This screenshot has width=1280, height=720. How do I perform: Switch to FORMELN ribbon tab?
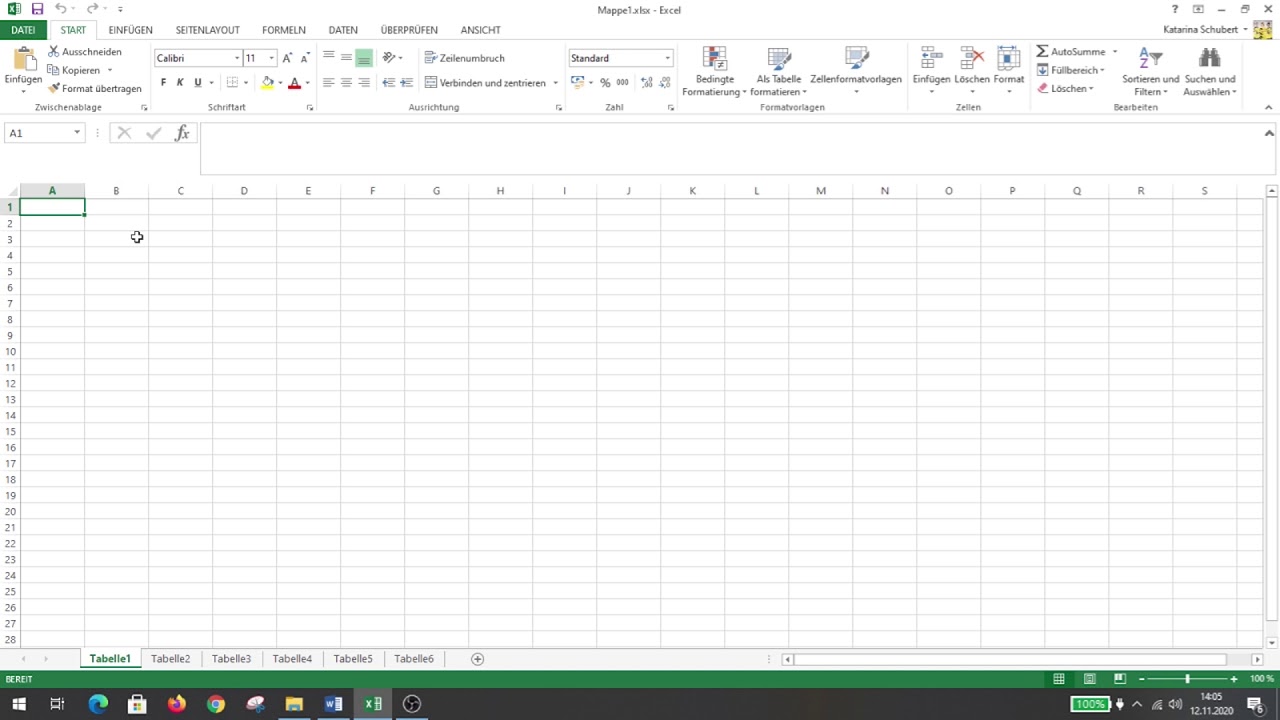tap(284, 30)
